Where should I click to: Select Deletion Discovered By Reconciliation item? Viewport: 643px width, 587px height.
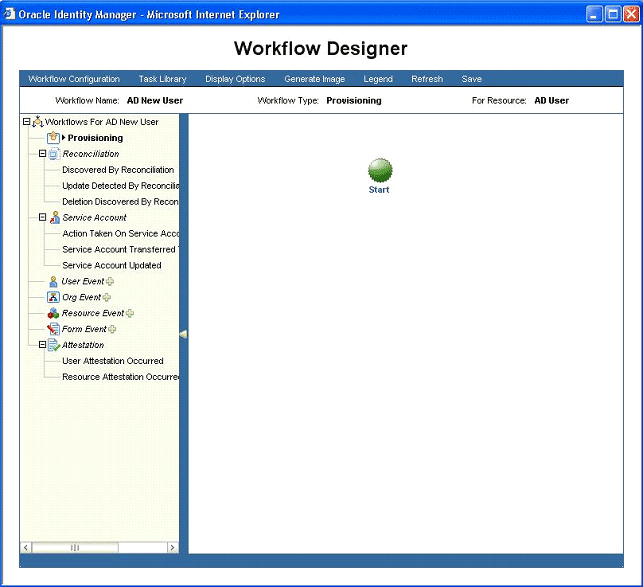click(x=120, y=202)
